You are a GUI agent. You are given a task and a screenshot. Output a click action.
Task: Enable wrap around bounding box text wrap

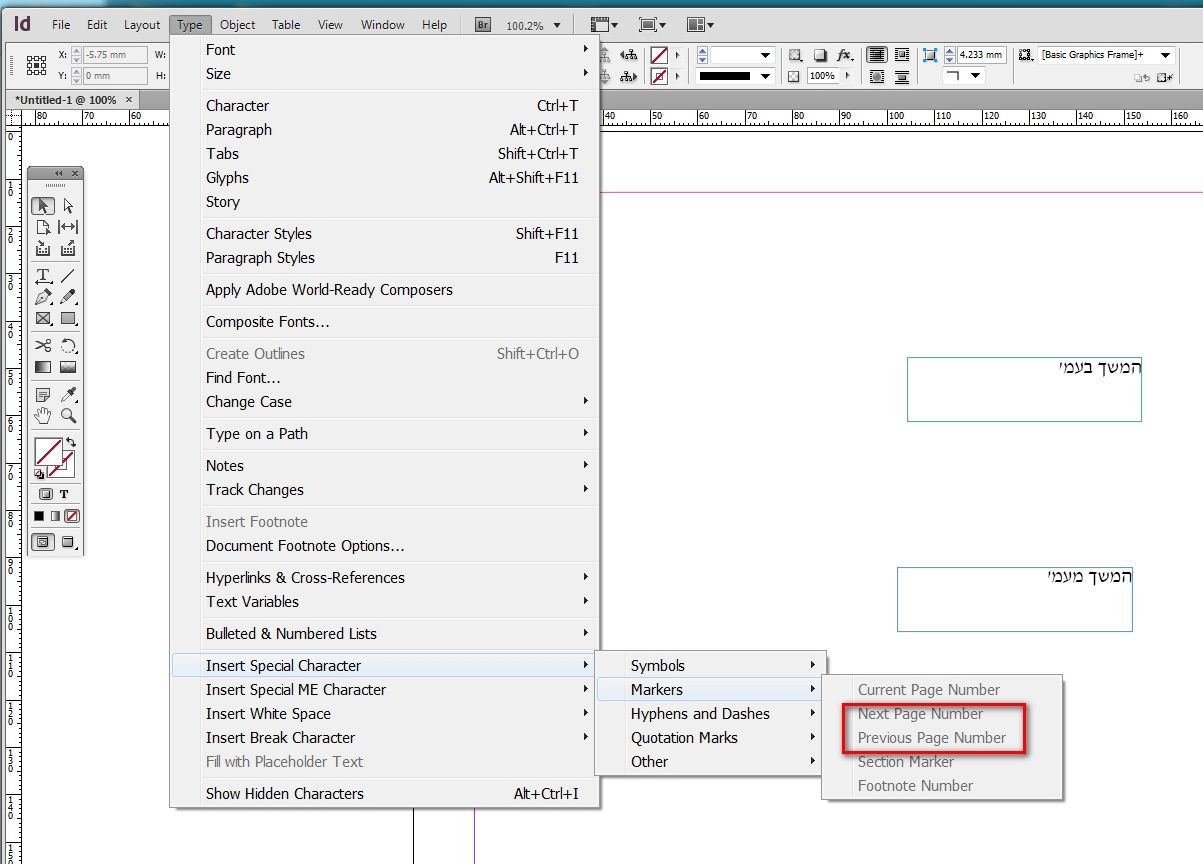pyautogui.click(x=901, y=55)
